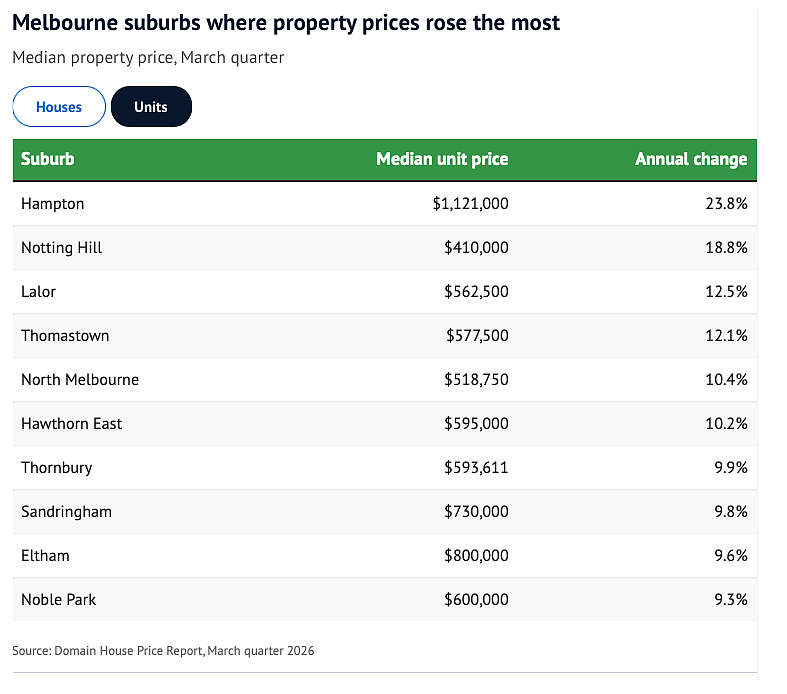Click the 23.8% annual change value
The width and height of the screenshot is (787, 694).
pyautogui.click(x=726, y=204)
